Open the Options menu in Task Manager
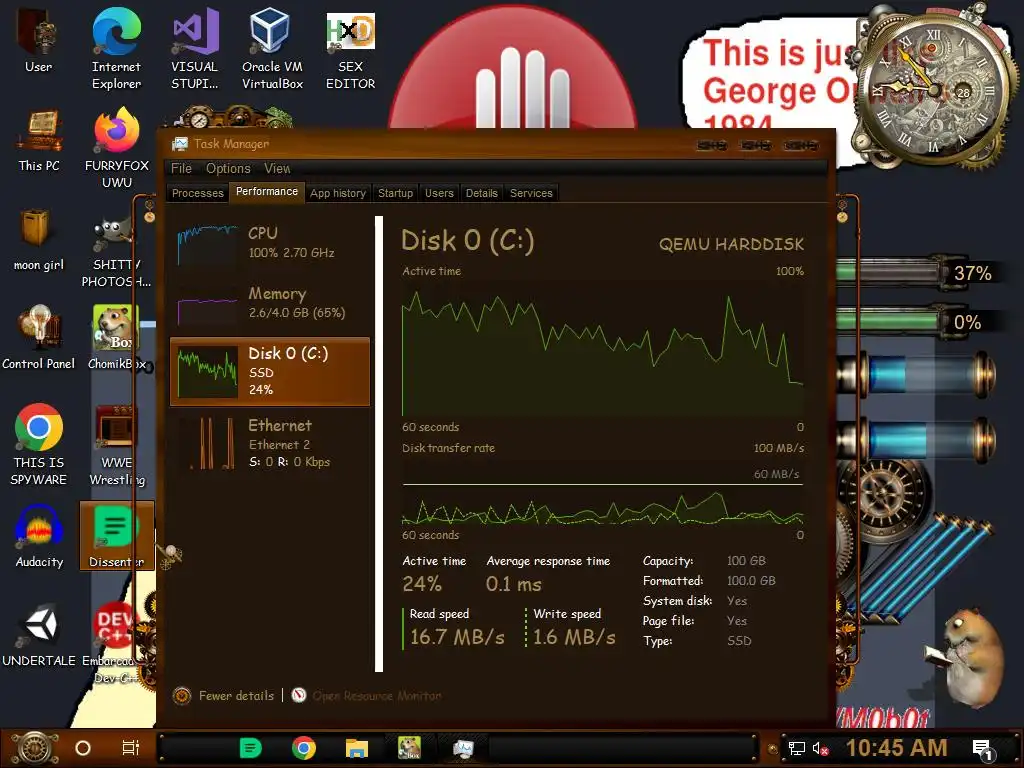1024x768 pixels. 228,168
